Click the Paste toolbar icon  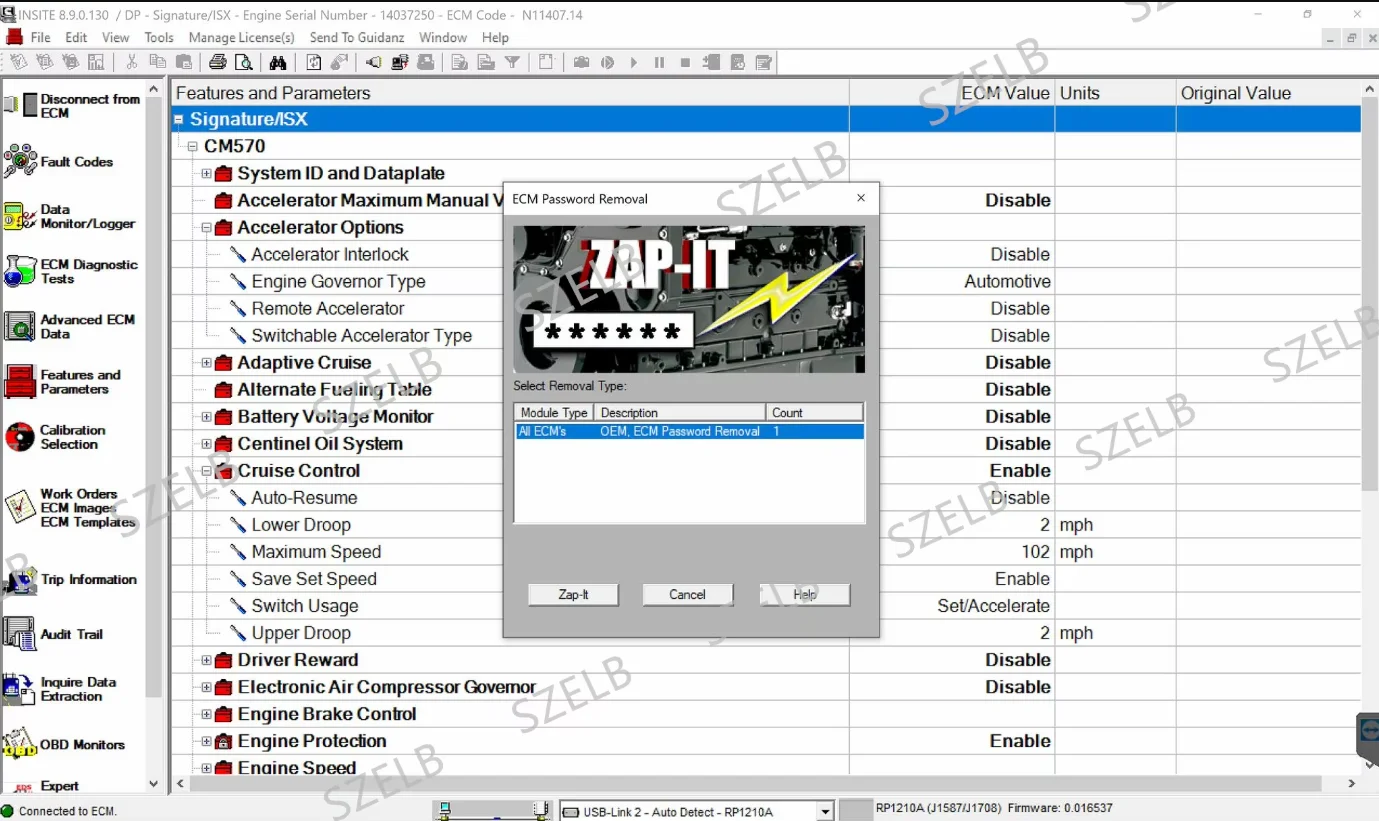[x=183, y=62]
